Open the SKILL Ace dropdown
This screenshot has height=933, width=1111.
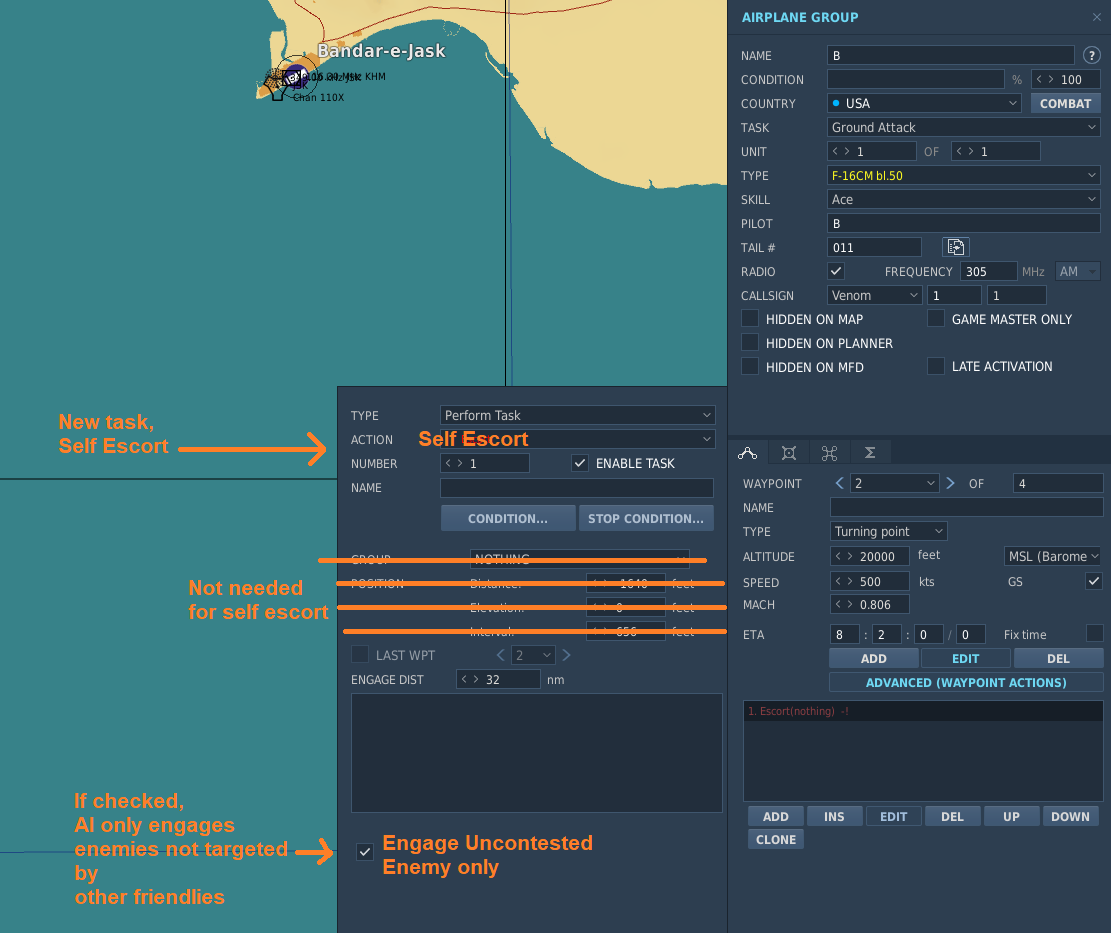964,200
